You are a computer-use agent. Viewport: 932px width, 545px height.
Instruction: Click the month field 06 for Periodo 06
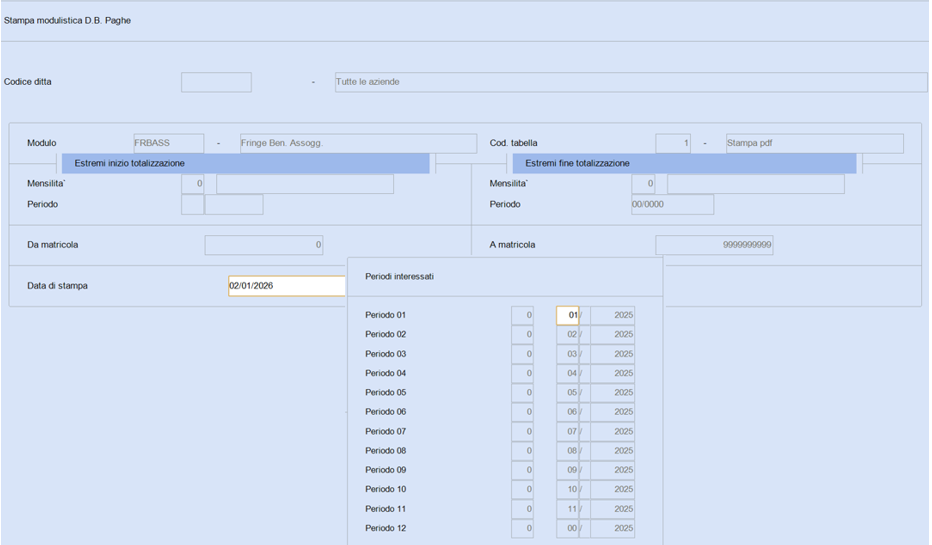pyautogui.click(x=568, y=412)
